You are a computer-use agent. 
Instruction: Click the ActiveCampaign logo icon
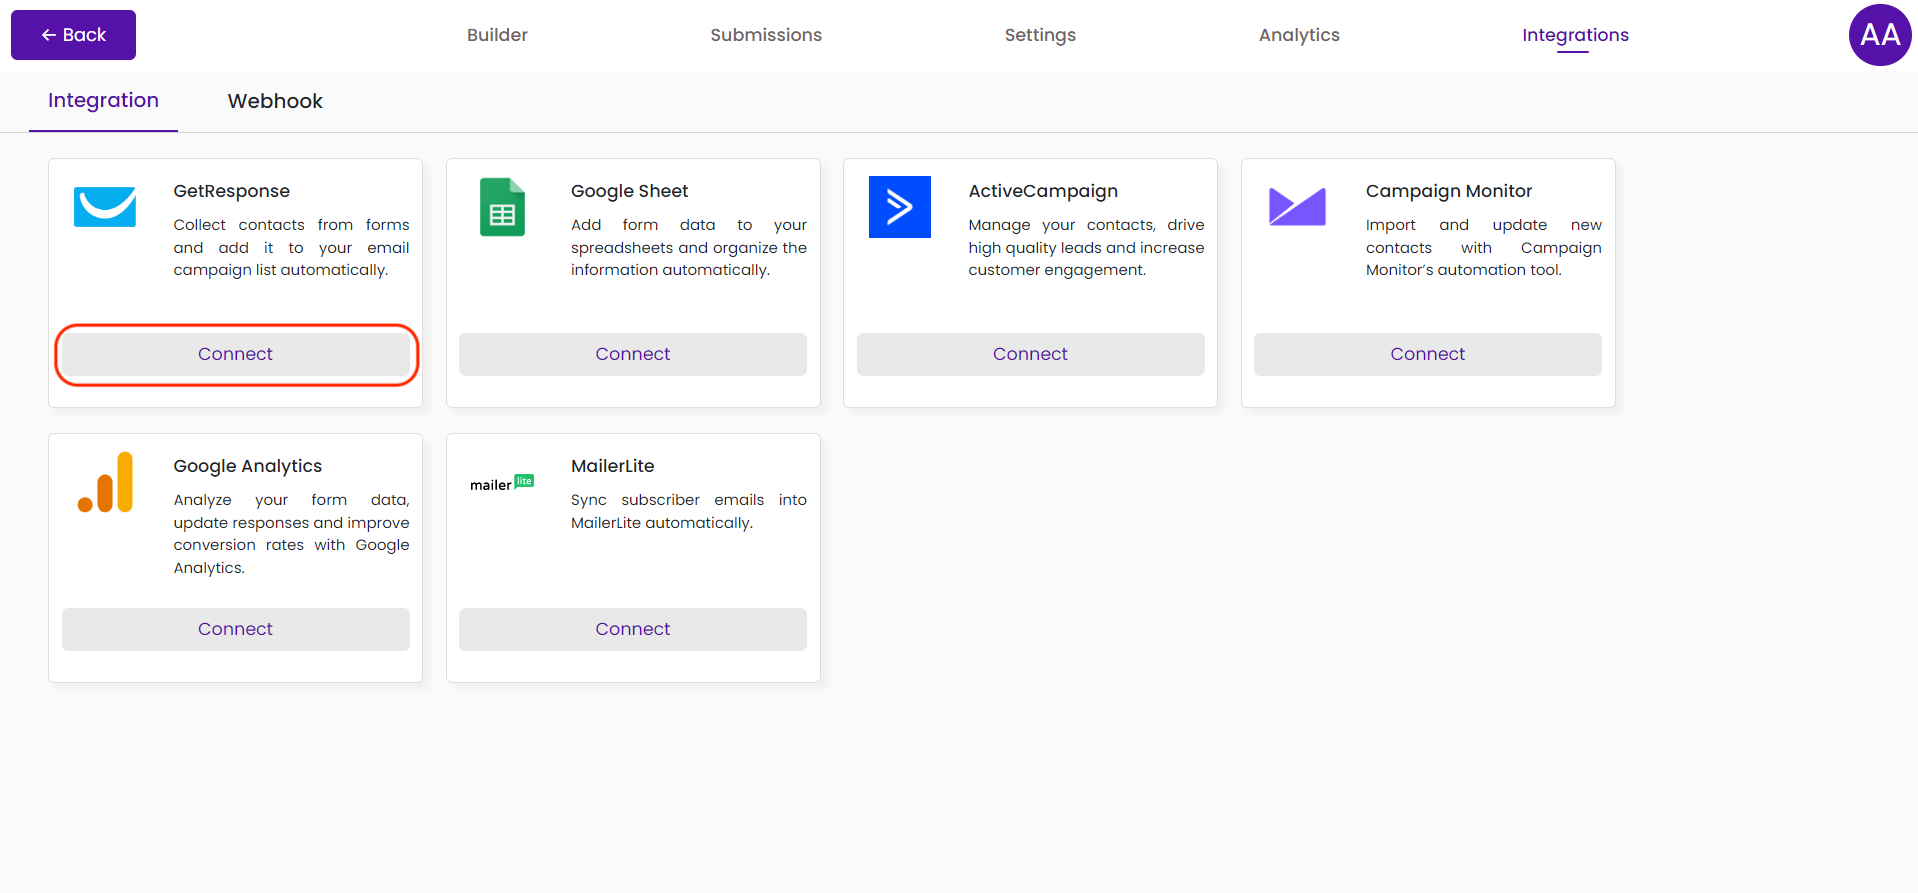(x=900, y=207)
